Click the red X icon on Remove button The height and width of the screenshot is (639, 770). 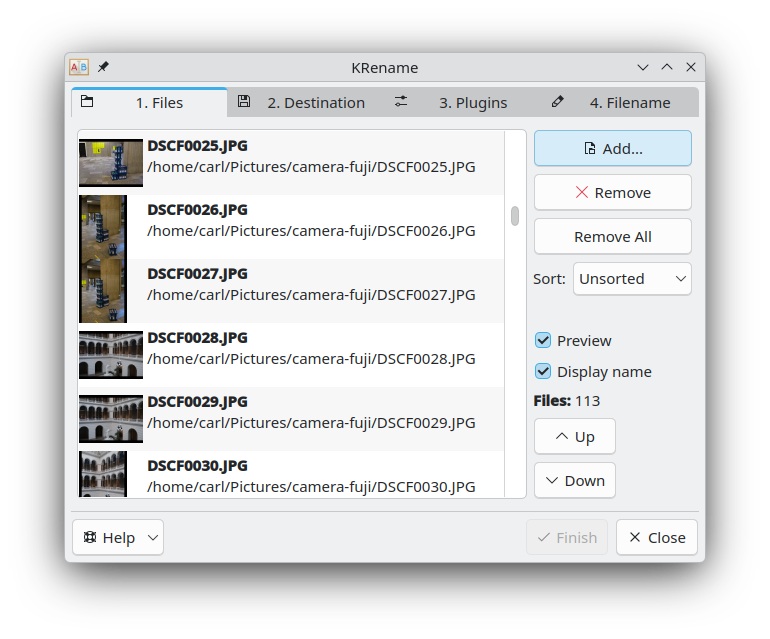coord(582,193)
